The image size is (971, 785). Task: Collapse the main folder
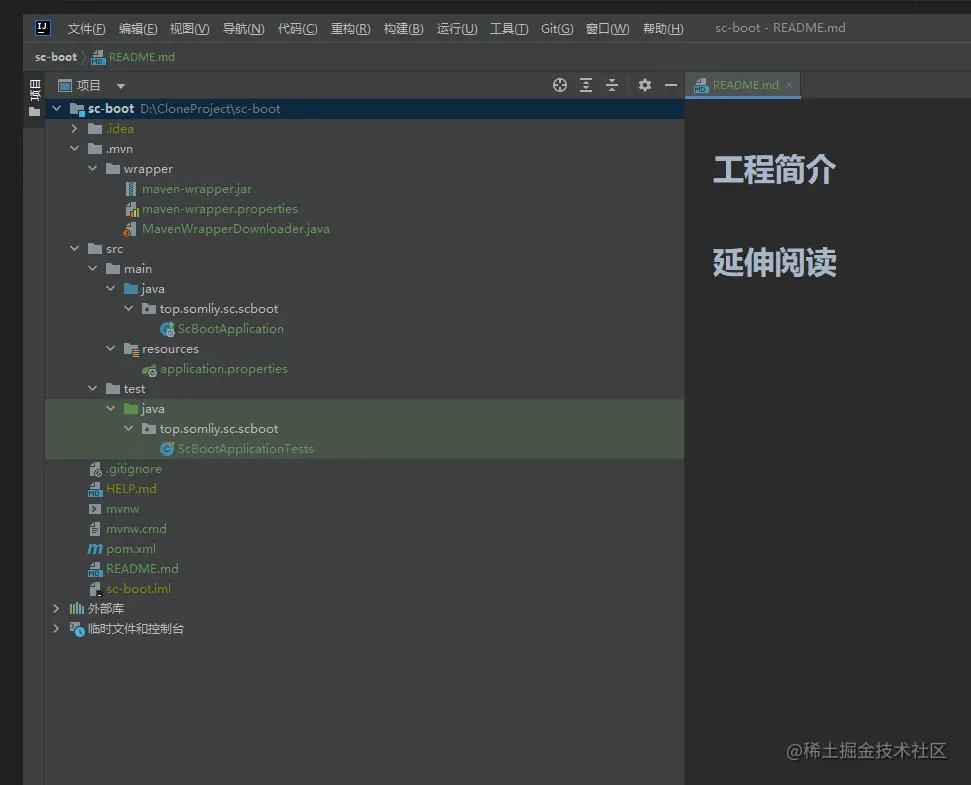92,268
